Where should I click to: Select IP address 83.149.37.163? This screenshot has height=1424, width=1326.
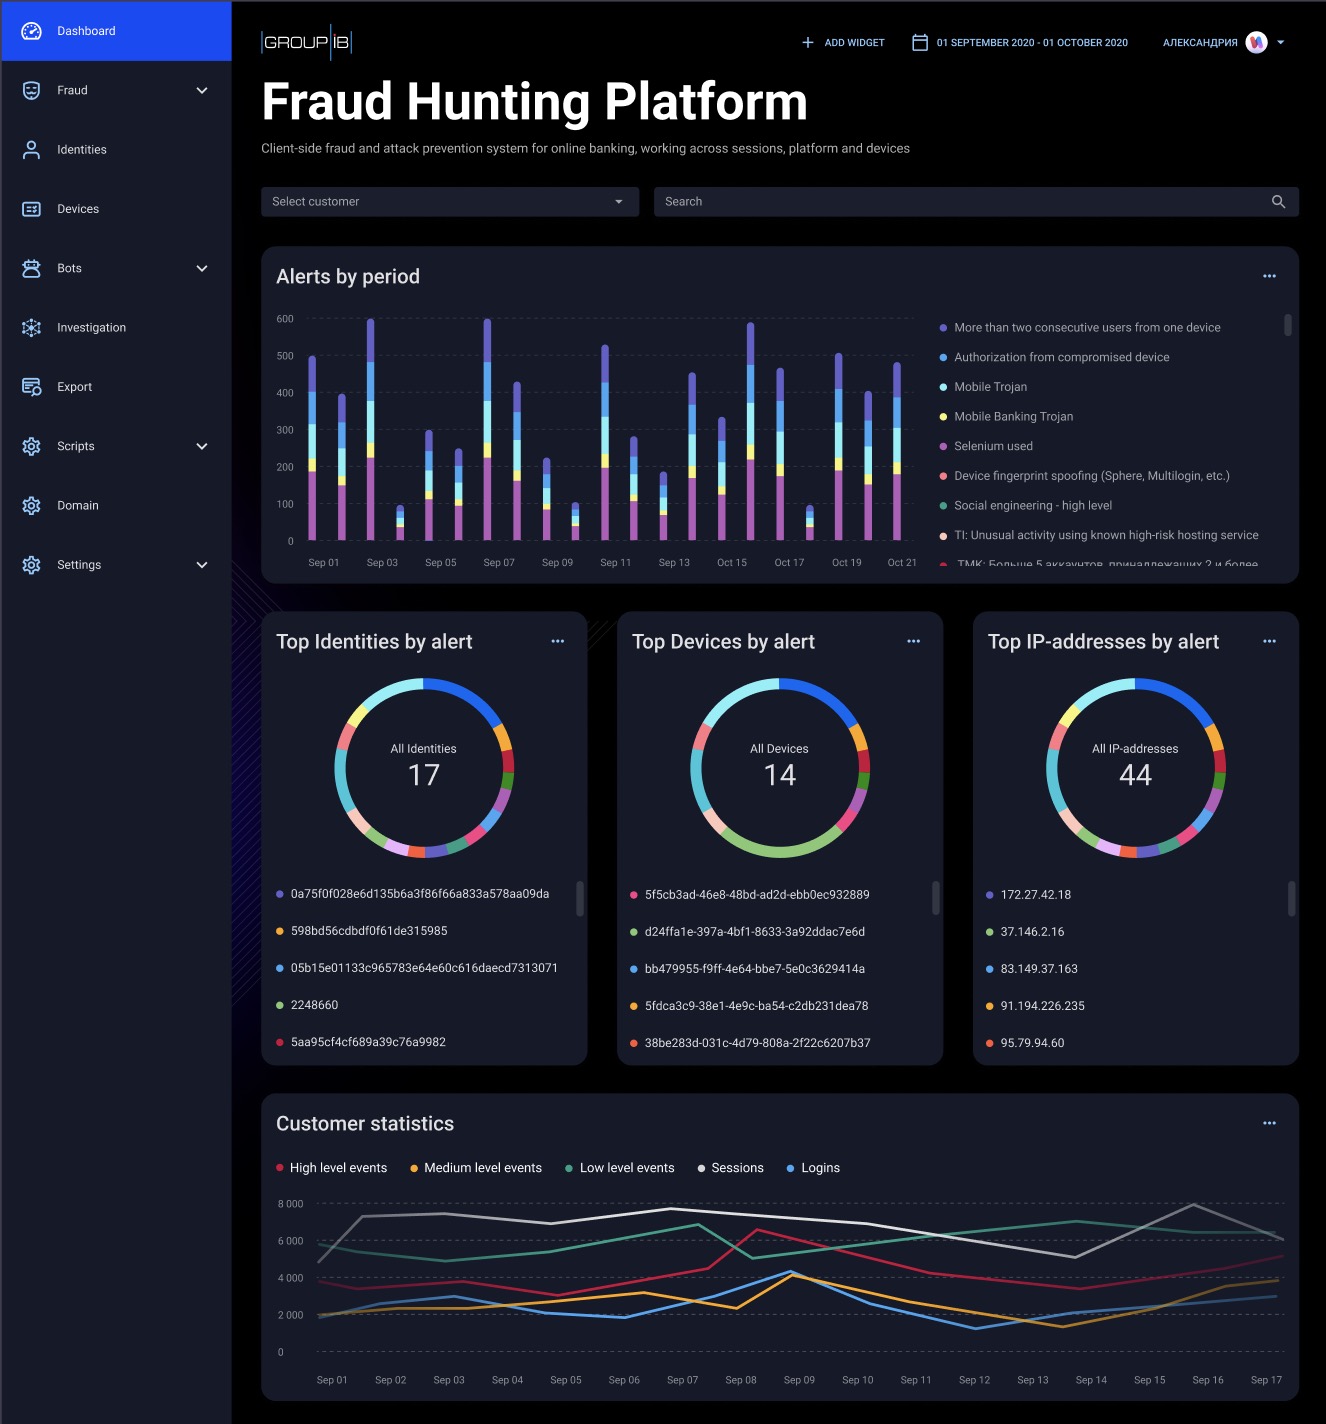pos(1039,969)
